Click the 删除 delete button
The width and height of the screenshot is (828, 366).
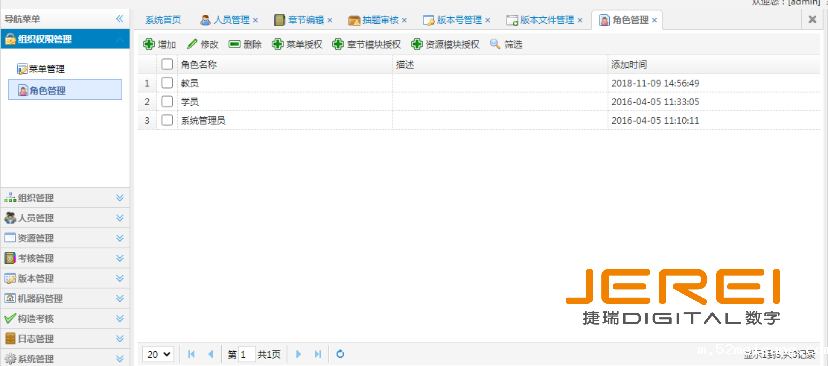click(x=245, y=44)
